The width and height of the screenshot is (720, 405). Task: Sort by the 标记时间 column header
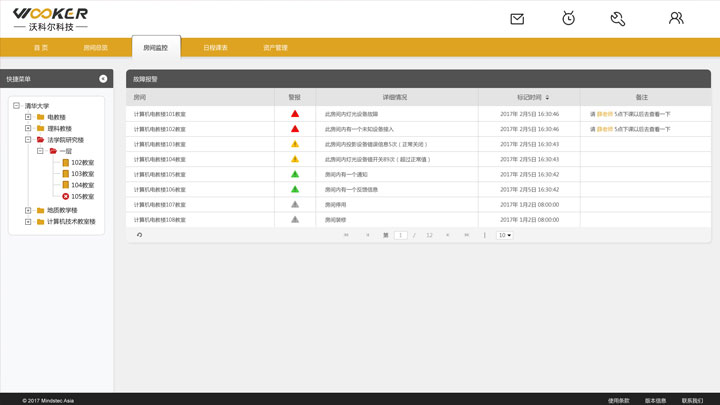click(x=529, y=97)
